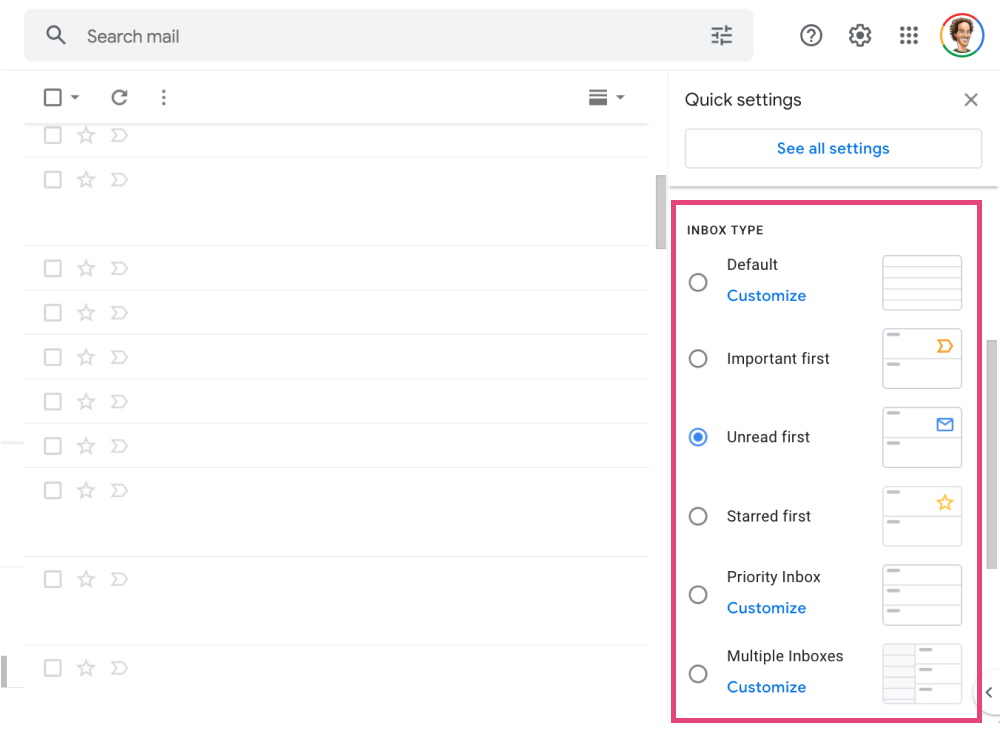This screenshot has width=1000, height=737.
Task: Select the Starred first inbox type
Action: (x=698, y=516)
